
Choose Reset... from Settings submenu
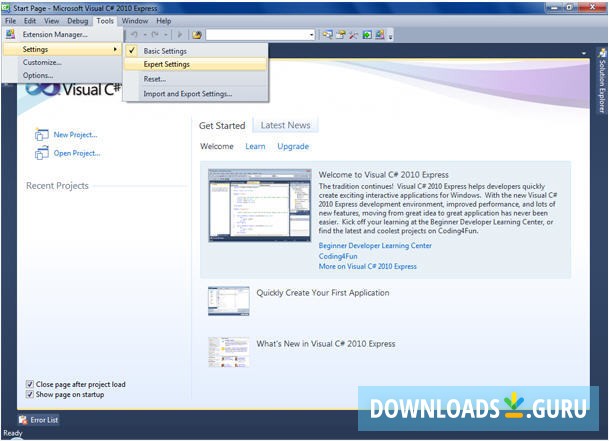click(195, 79)
